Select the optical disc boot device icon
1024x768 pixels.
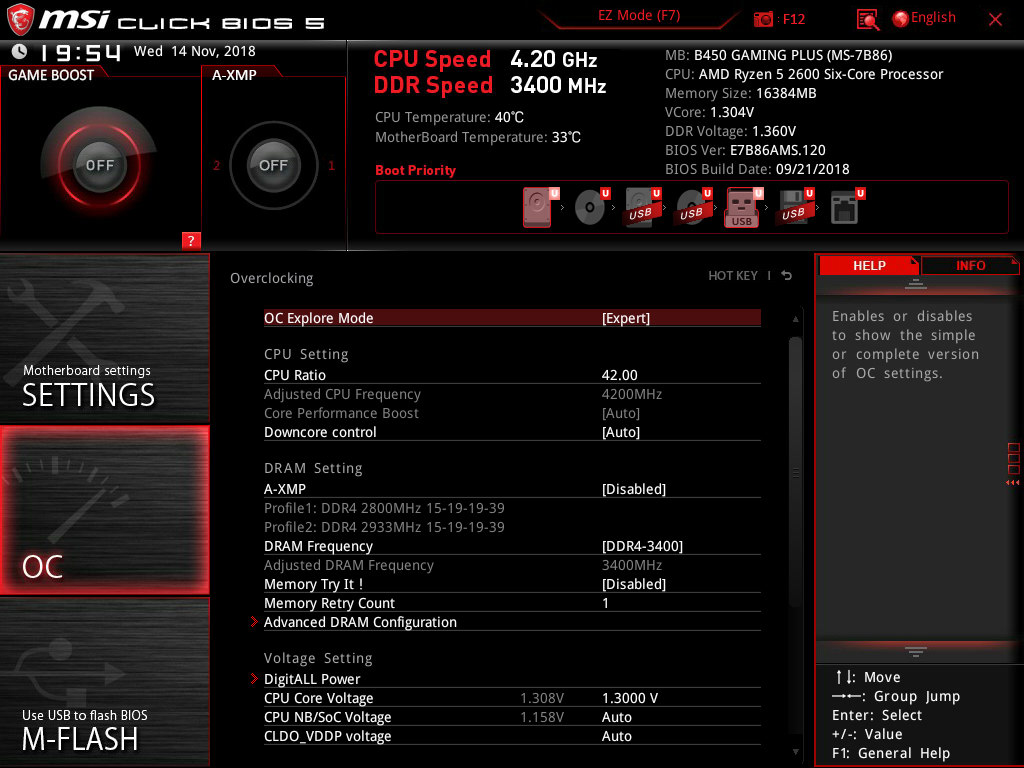coord(592,207)
